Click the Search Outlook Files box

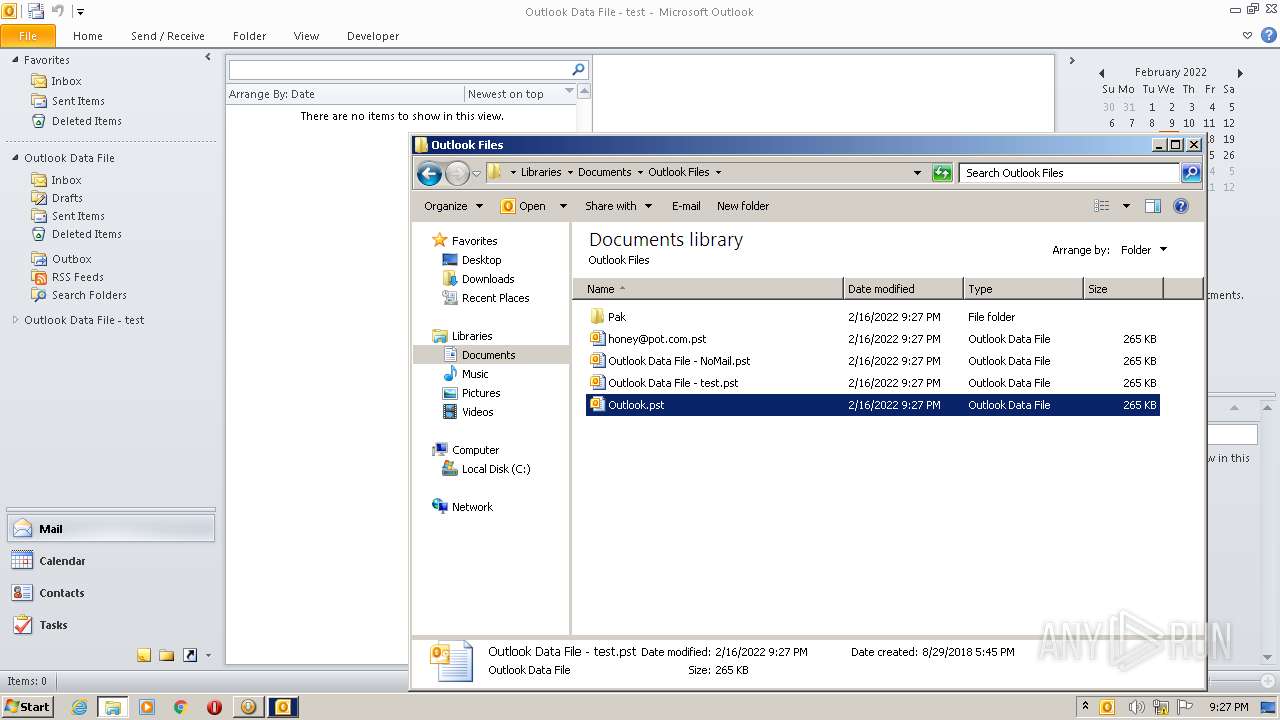click(x=1070, y=173)
